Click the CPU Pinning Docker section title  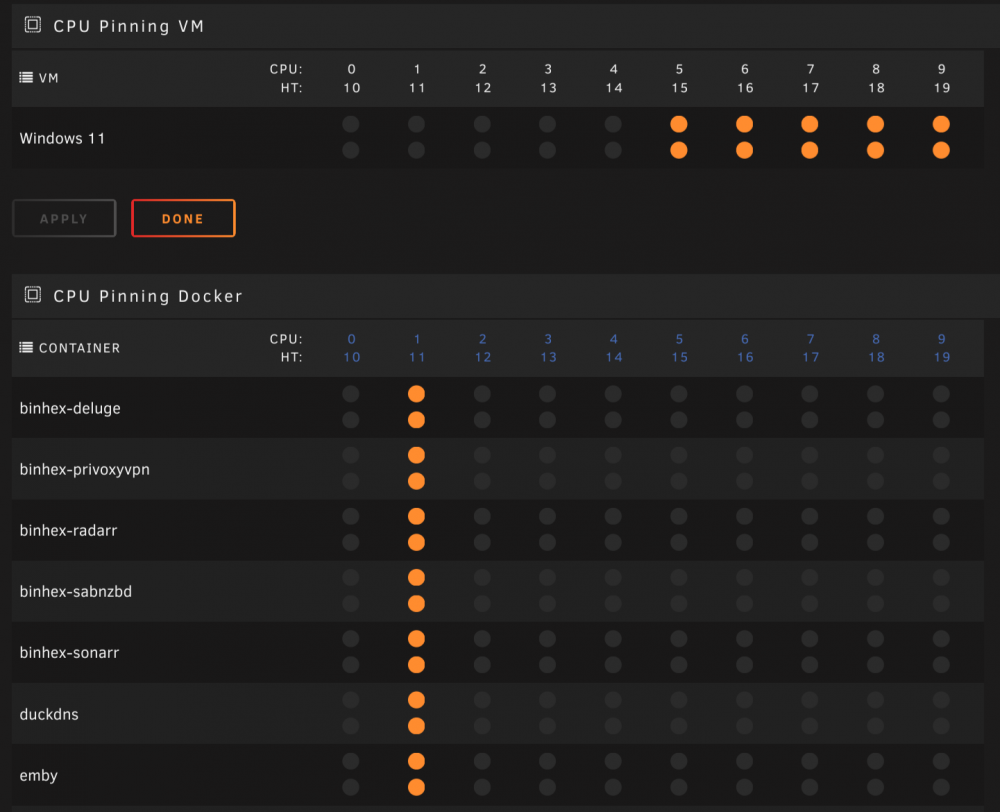click(x=148, y=296)
